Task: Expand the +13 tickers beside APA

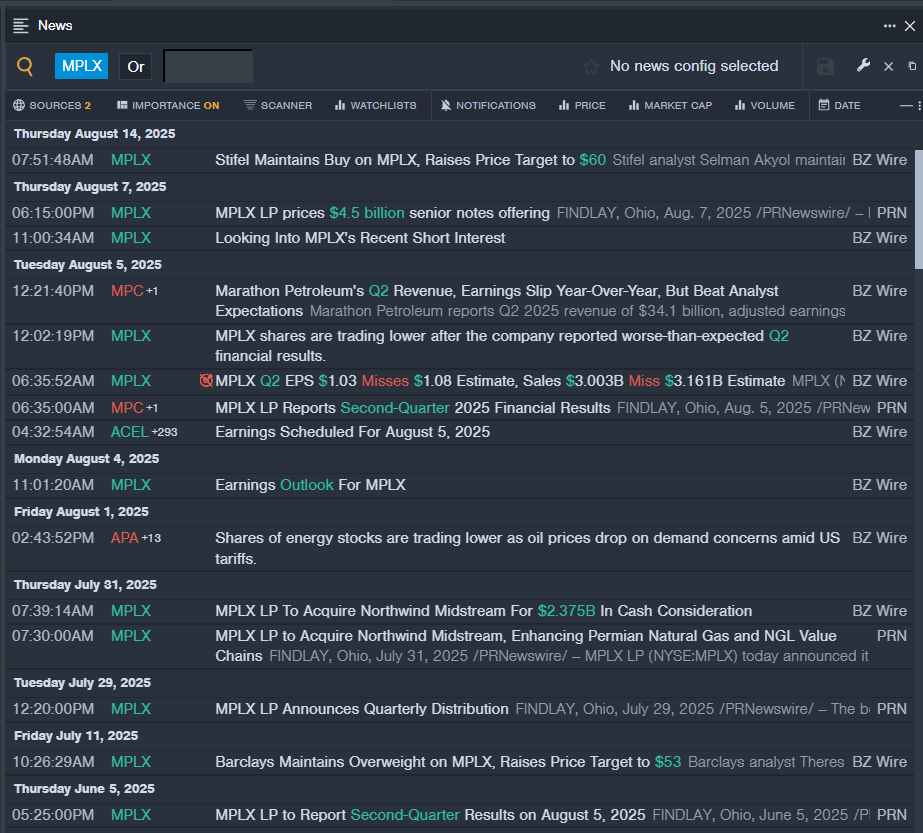Action: tap(151, 538)
